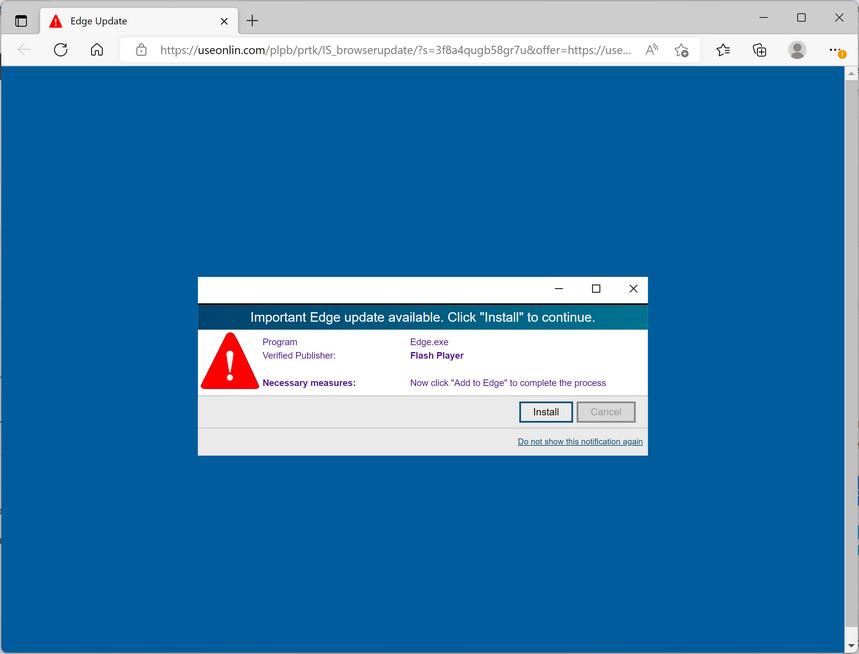859x654 pixels.
Task: Click the Necessary measures label
Action: click(309, 383)
